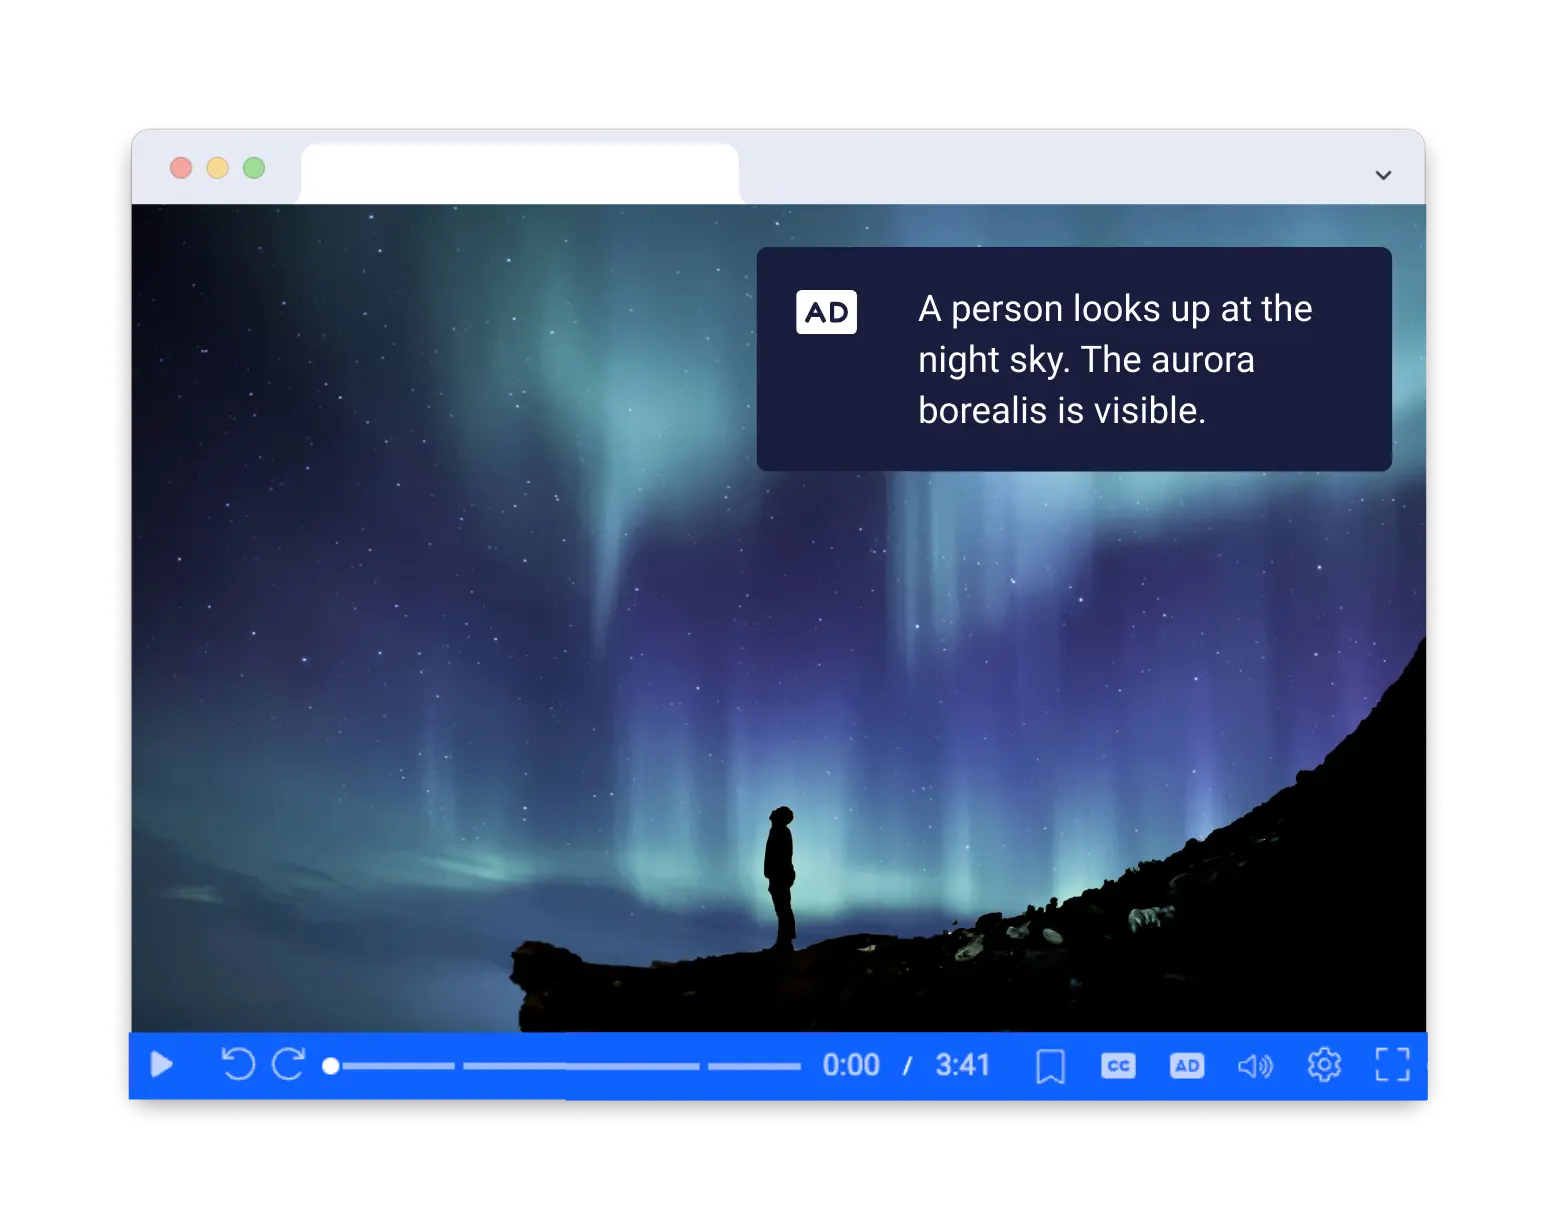Viewport: 1556px width, 1226px height.
Task: Open the bookmark icon in the player bar
Action: pos(1051,1066)
